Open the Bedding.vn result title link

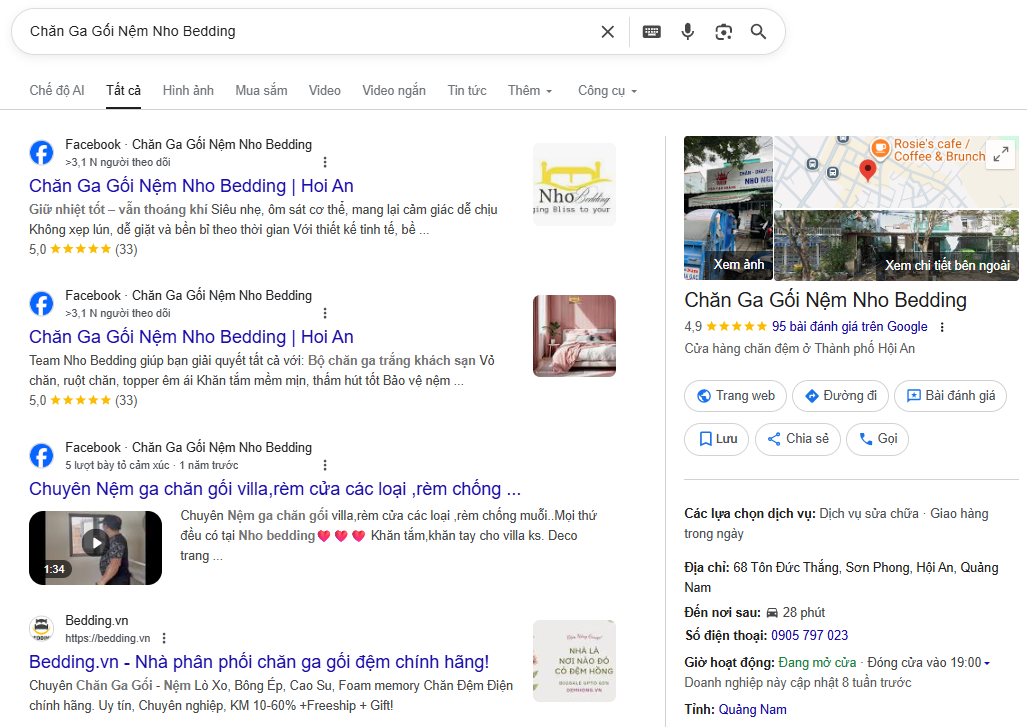pos(258,662)
